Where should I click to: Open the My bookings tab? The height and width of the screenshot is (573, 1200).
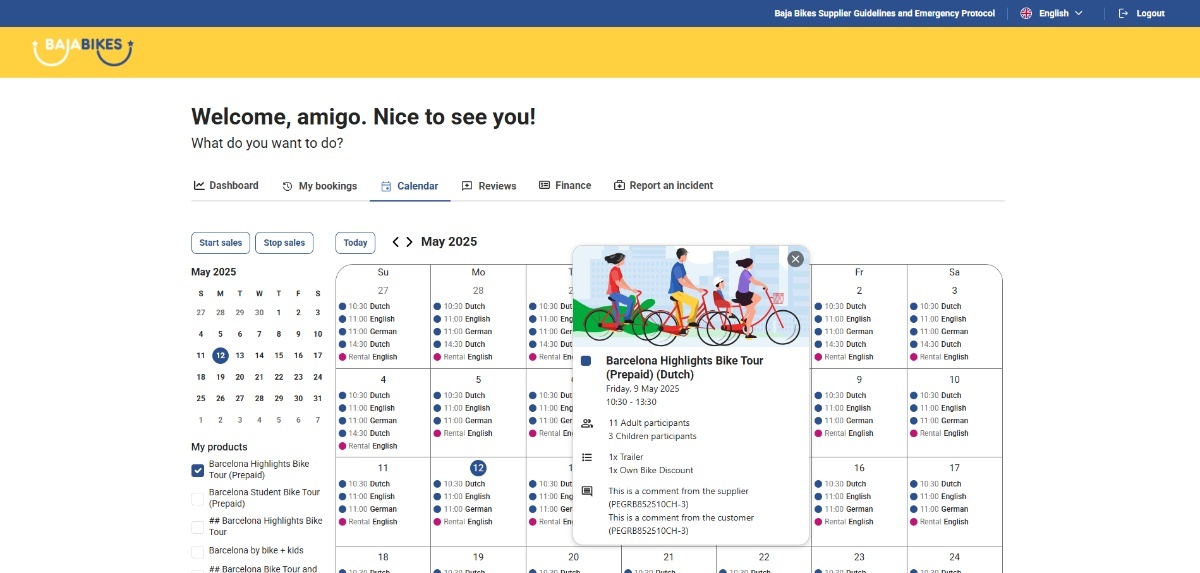320,186
